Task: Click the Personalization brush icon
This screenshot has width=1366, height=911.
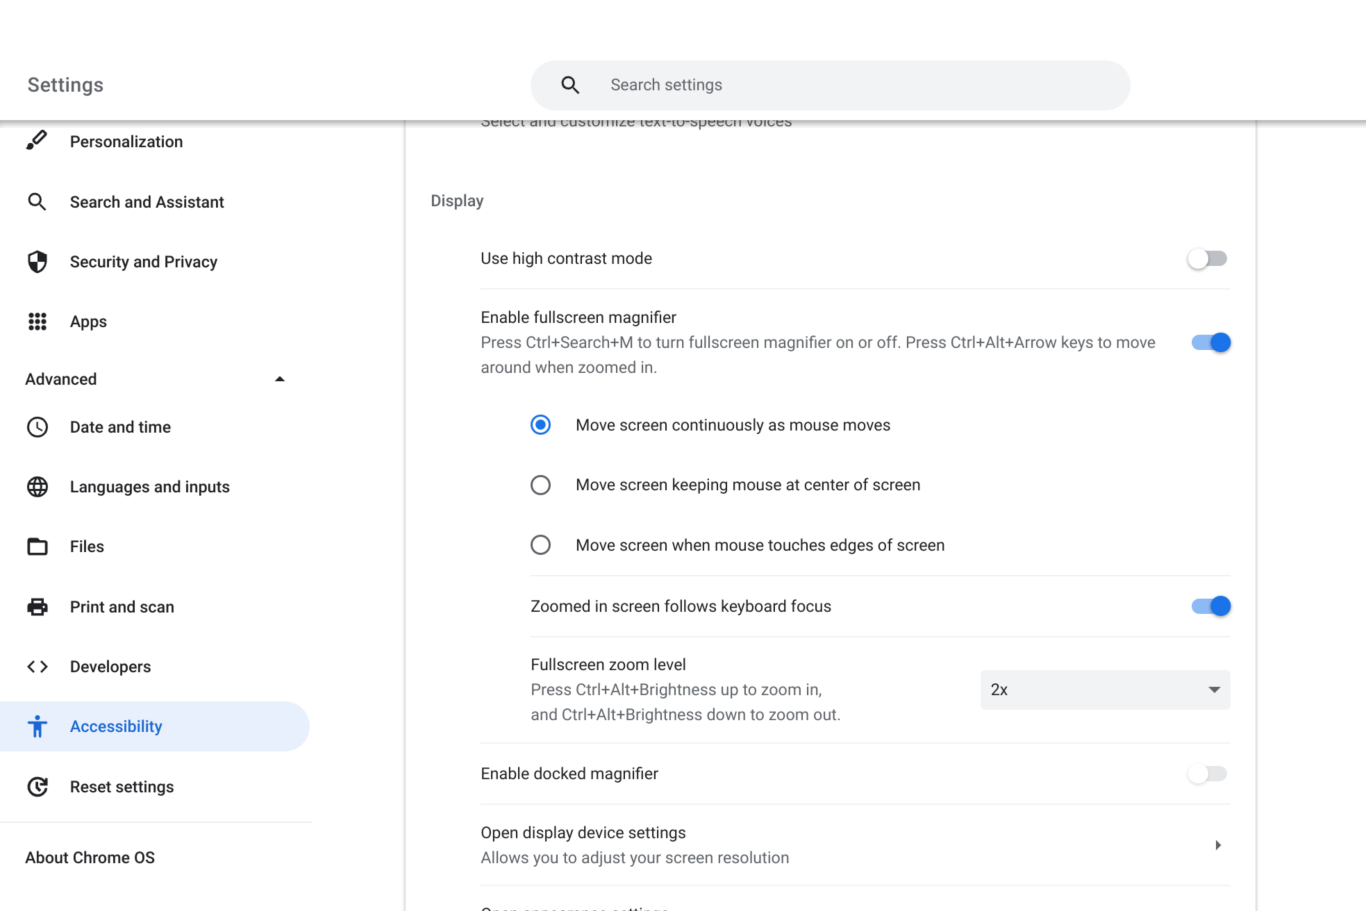Action: pyautogui.click(x=37, y=141)
